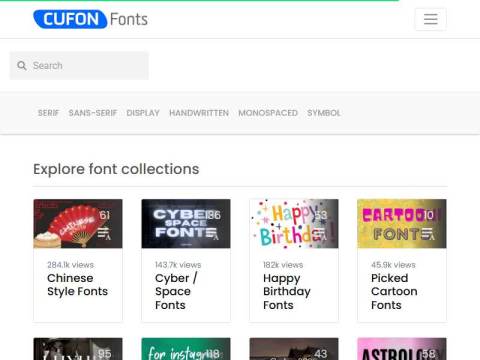The width and height of the screenshot is (480, 360).
Task: Open the Astrology collection thumbnail
Action: tap(402, 349)
